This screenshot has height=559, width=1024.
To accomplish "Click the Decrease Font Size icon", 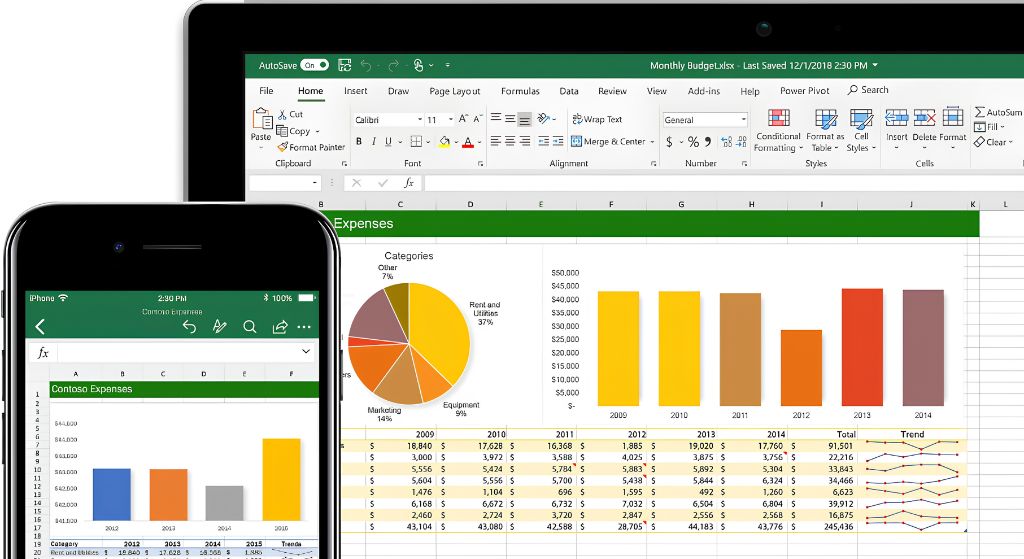I will coord(478,119).
